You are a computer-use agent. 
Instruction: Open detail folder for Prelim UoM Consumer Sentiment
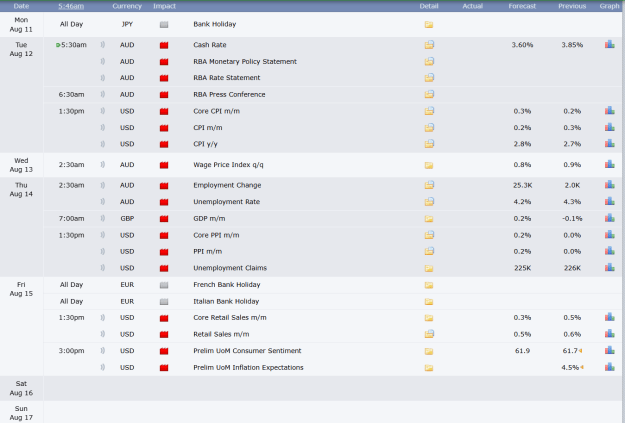(x=429, y=351)
